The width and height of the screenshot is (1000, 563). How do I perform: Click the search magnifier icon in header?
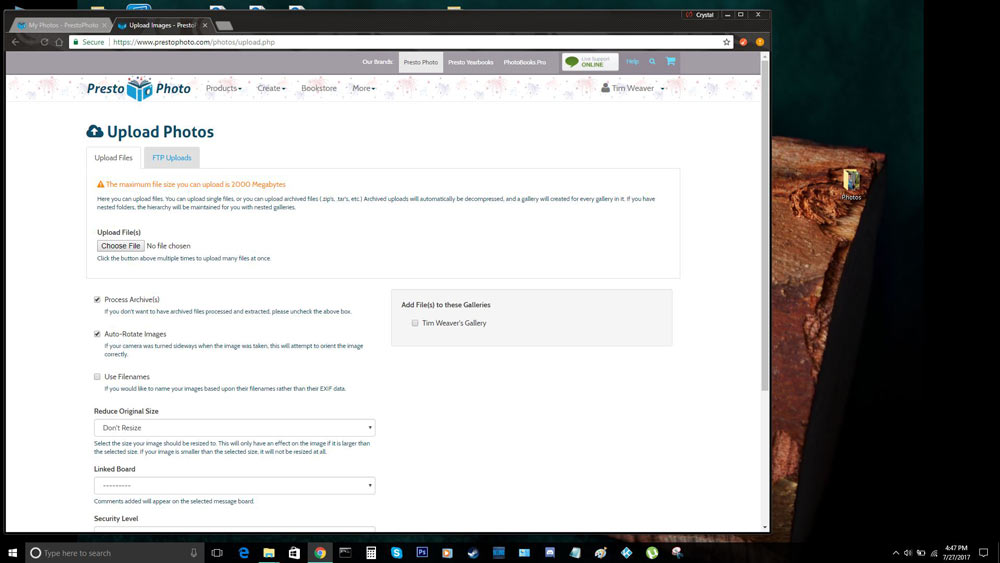click(x=652, y=62)
